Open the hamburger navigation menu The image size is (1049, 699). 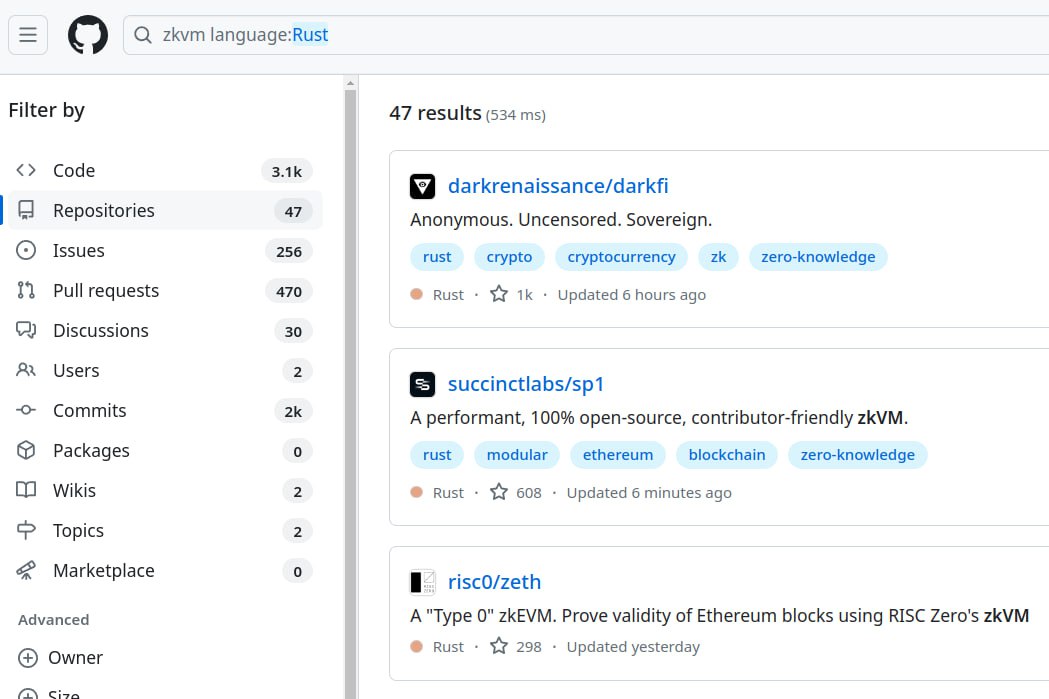click(x=28, y=35)
